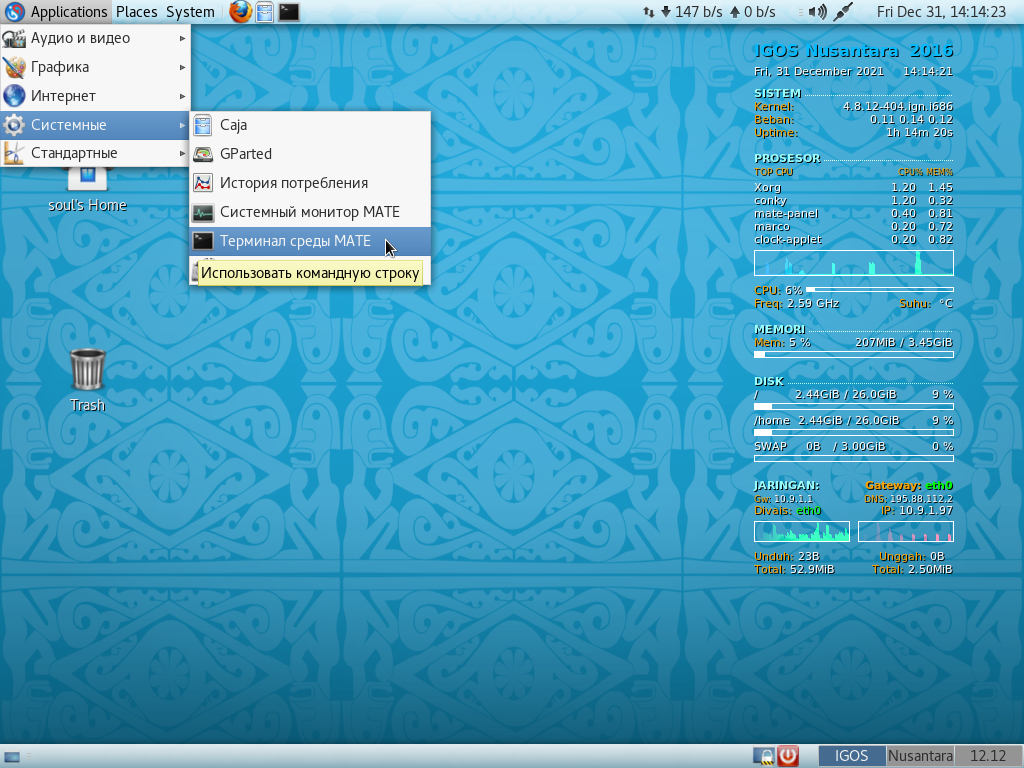Switch to the 12.12 workspace
1024x768 pixels.
988,756
